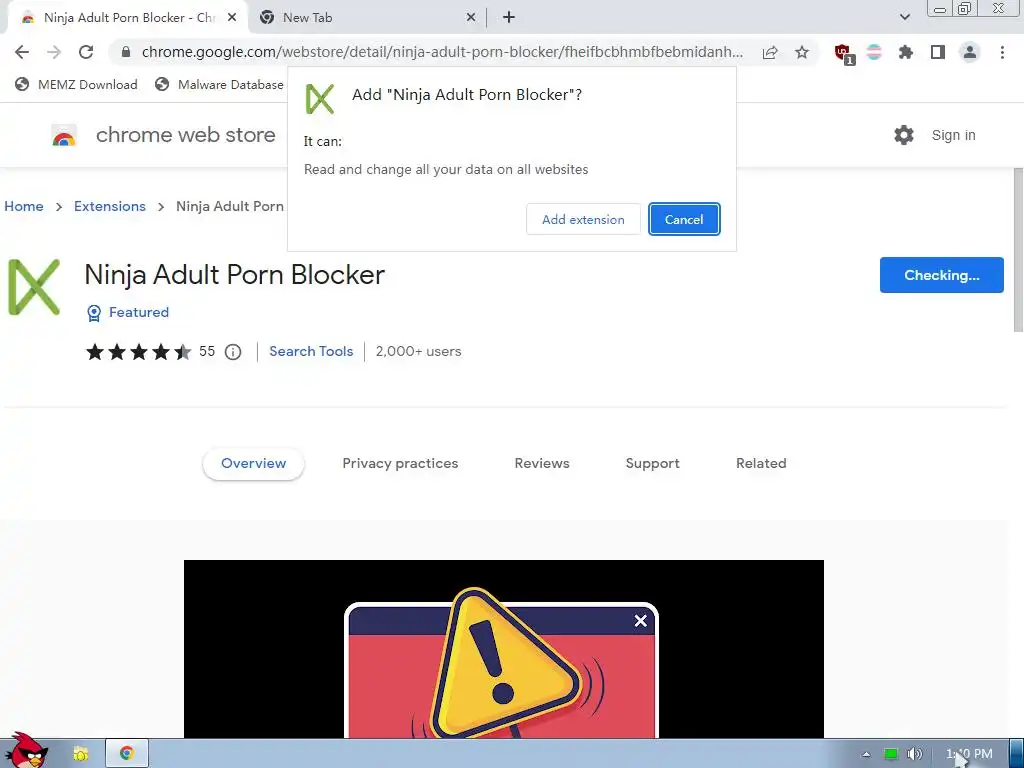Screen dimensions: 1024x768
Task: Close the New Tab tab
Action: [x=471, y=18]
